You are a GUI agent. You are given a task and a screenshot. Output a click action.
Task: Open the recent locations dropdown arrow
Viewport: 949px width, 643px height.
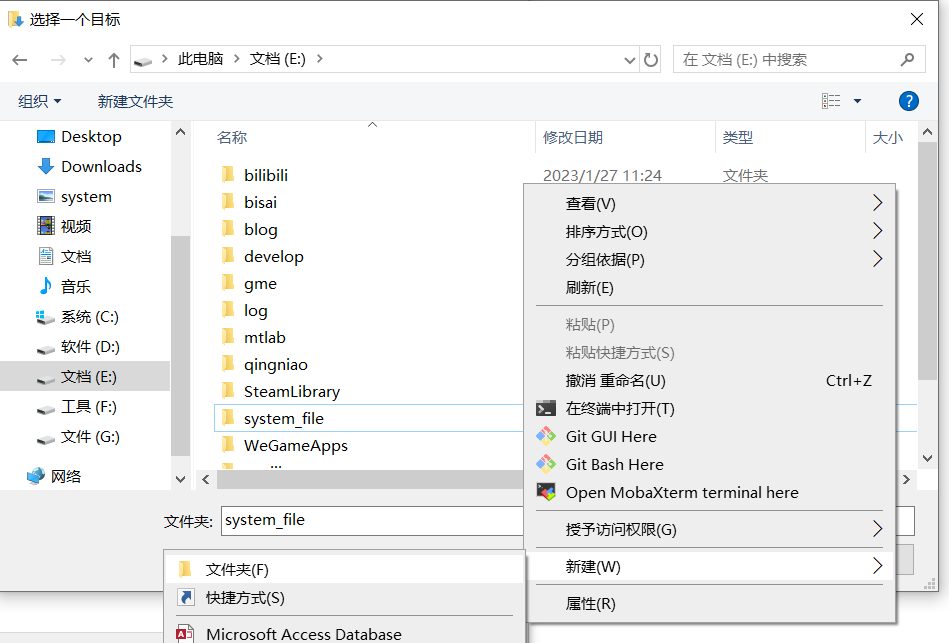pyautogui.click(x=88, y=59)
